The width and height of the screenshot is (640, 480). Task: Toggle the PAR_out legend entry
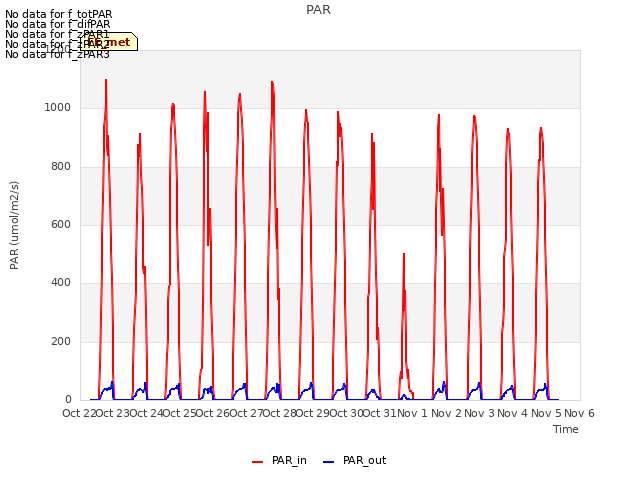[354, 461]
